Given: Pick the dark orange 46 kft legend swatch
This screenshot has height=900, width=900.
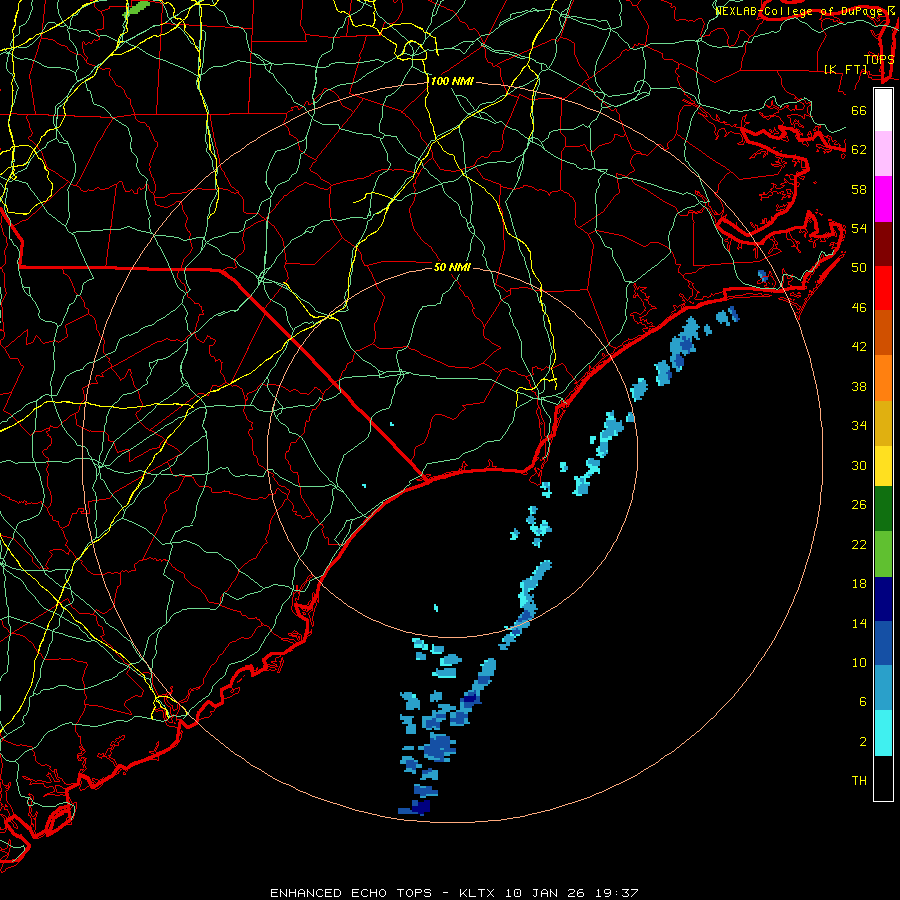Looking at the screenshot, I should tap(883, 333).
